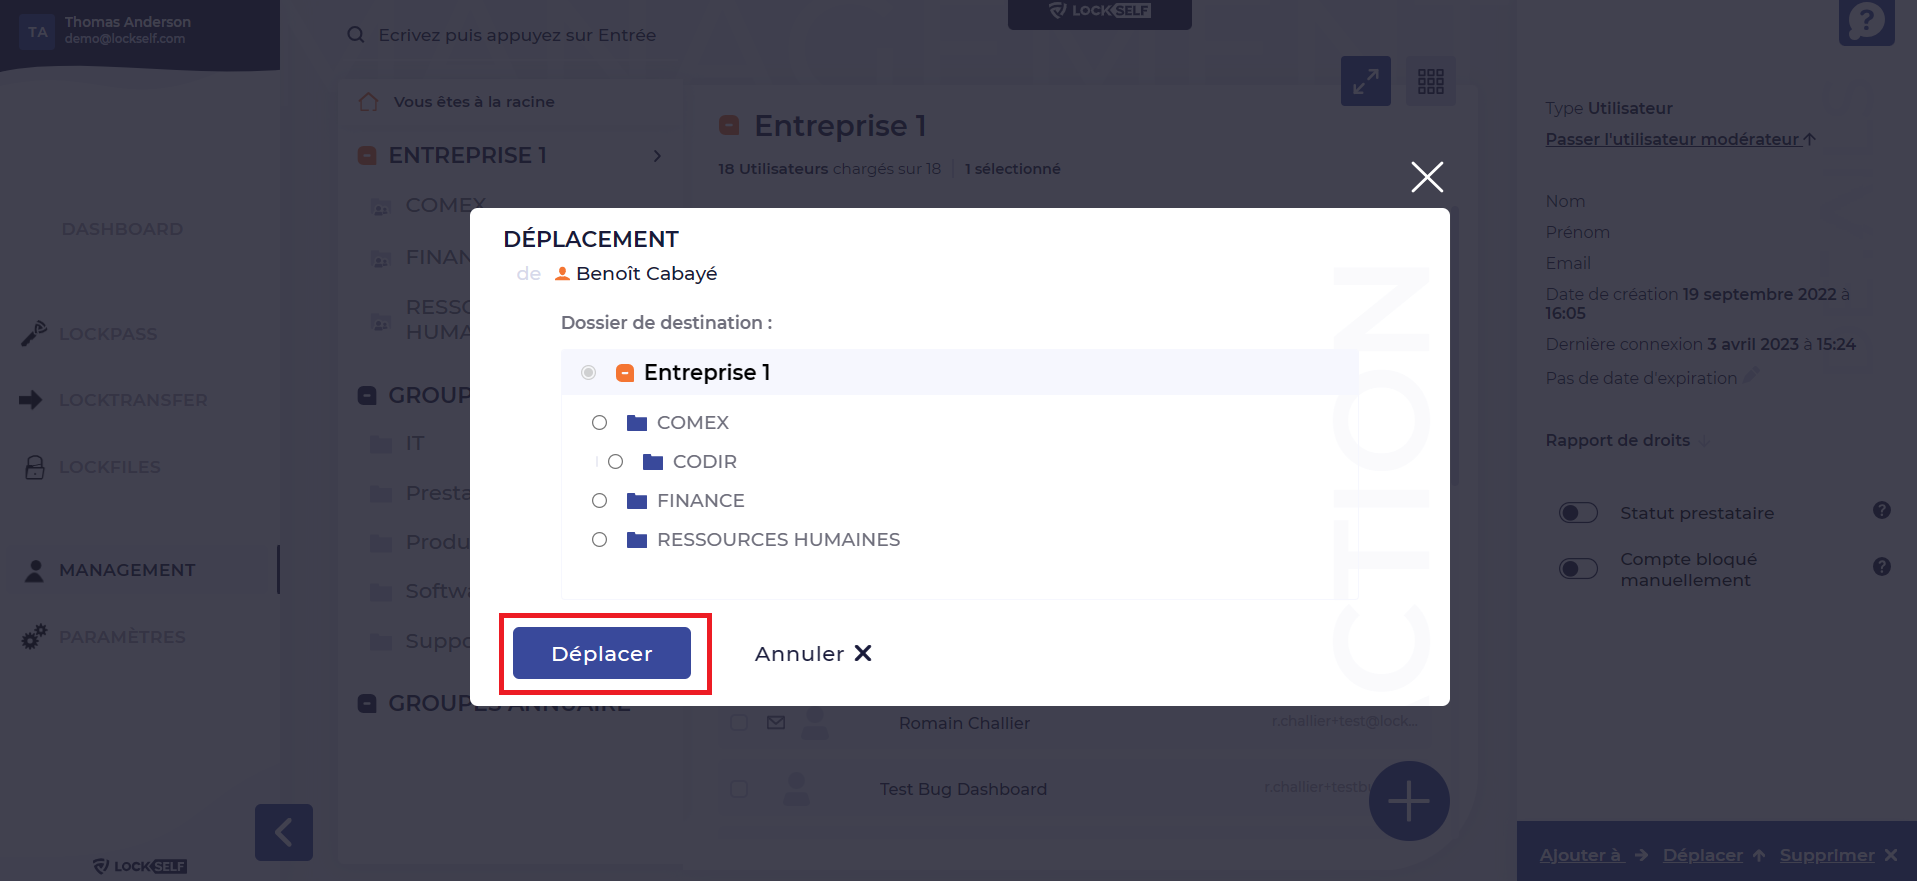Open the Management menu item

click(x=127, y=570)
